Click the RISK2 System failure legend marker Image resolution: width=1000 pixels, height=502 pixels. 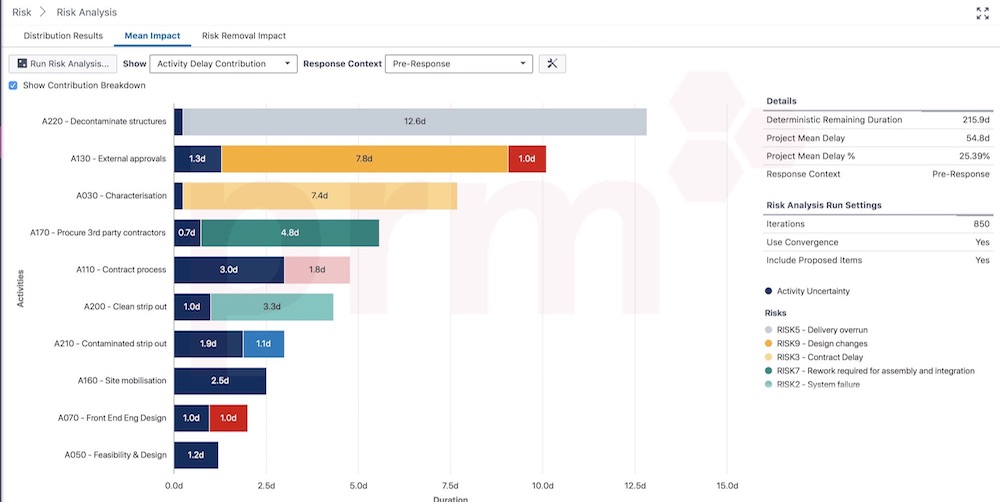click(x=768, y=384)
